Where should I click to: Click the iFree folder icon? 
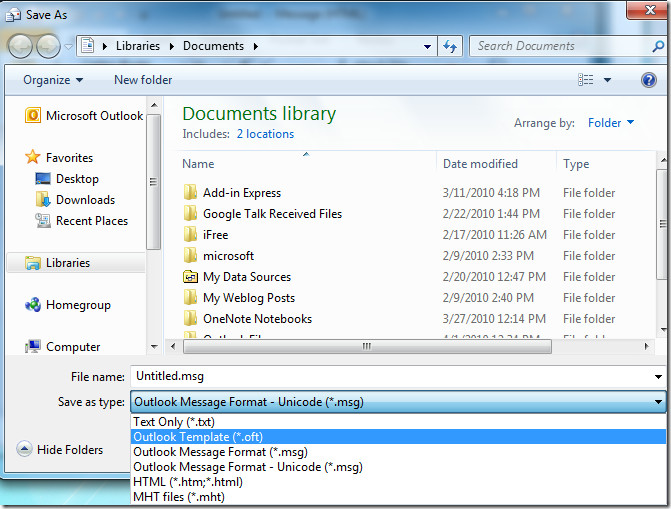point(190,235)
